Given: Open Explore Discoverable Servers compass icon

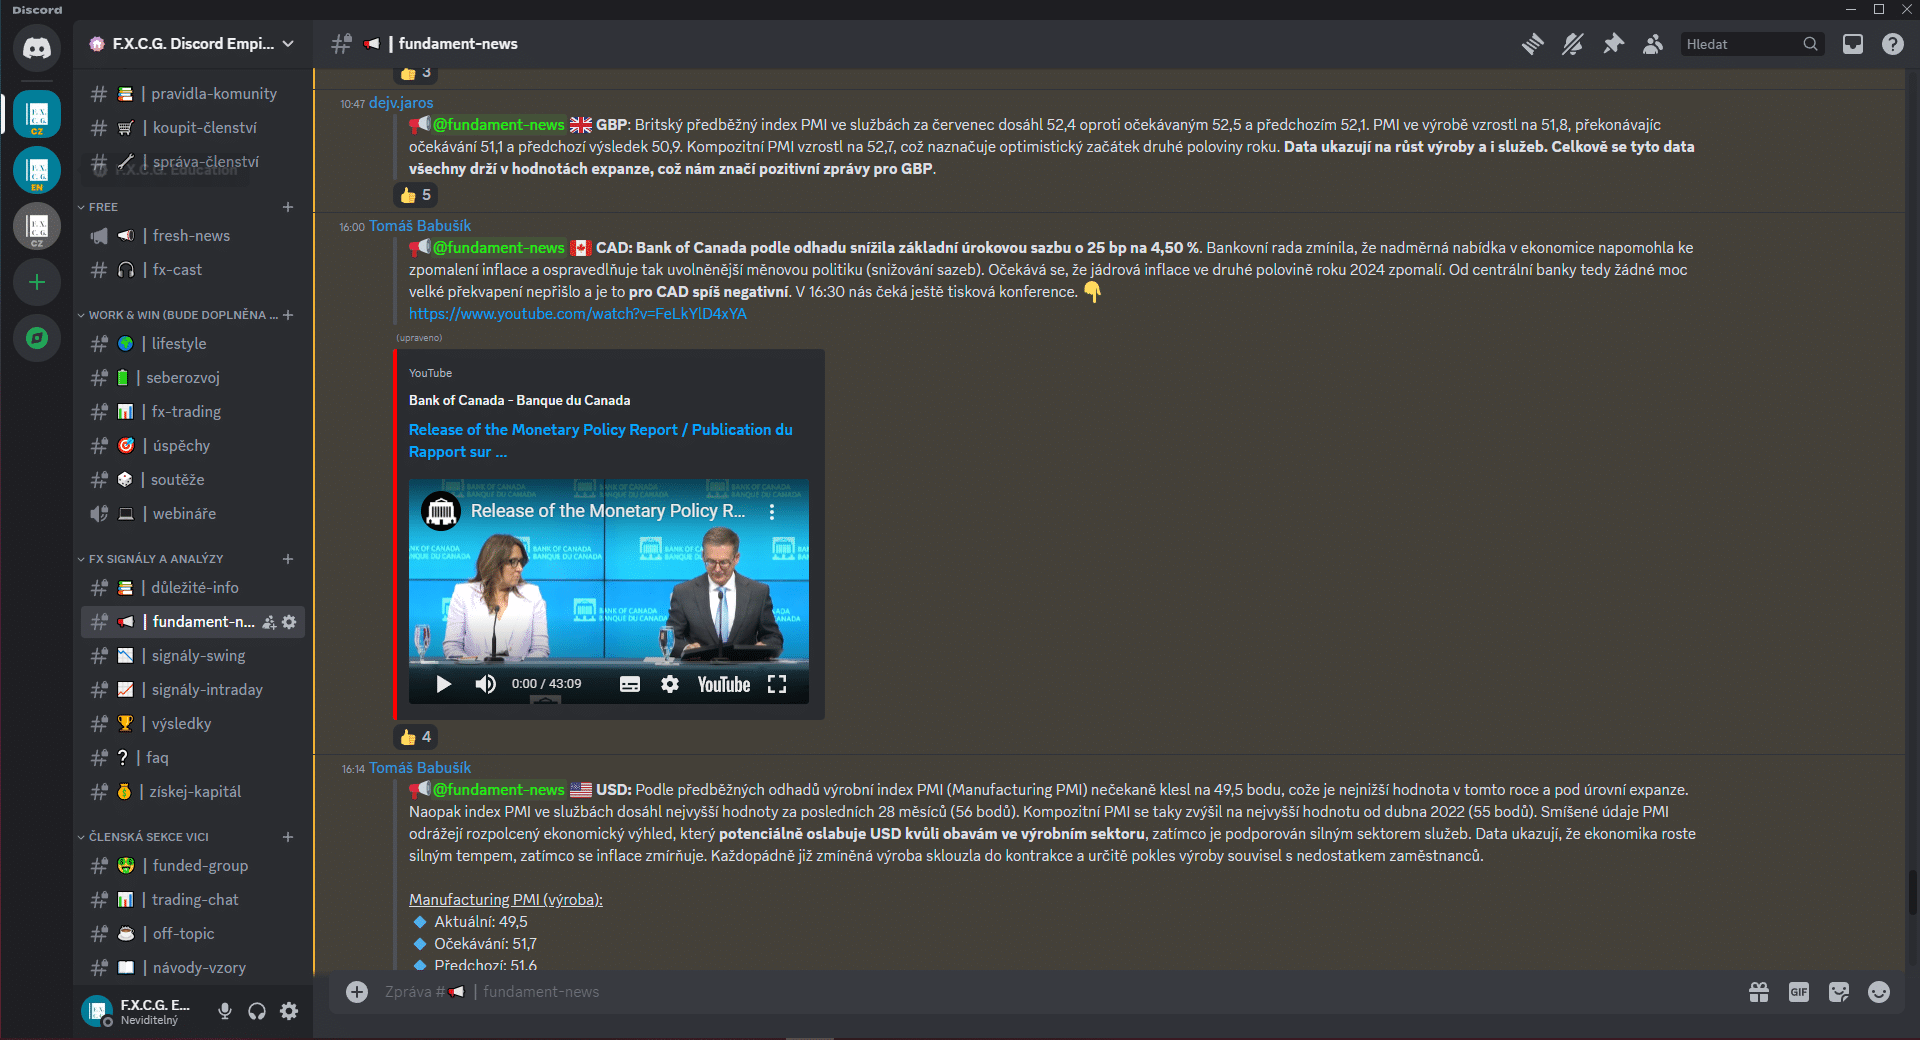Looking at the screenshot, I should point(37,338).
